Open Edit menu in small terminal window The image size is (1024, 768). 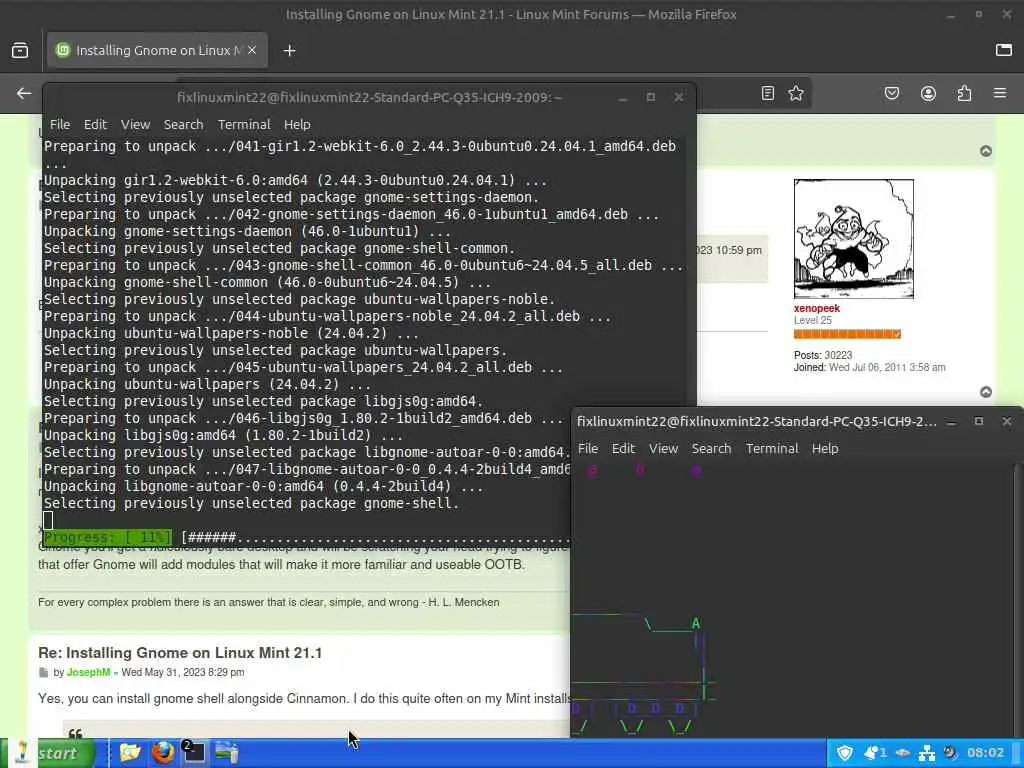click(622, 448)
